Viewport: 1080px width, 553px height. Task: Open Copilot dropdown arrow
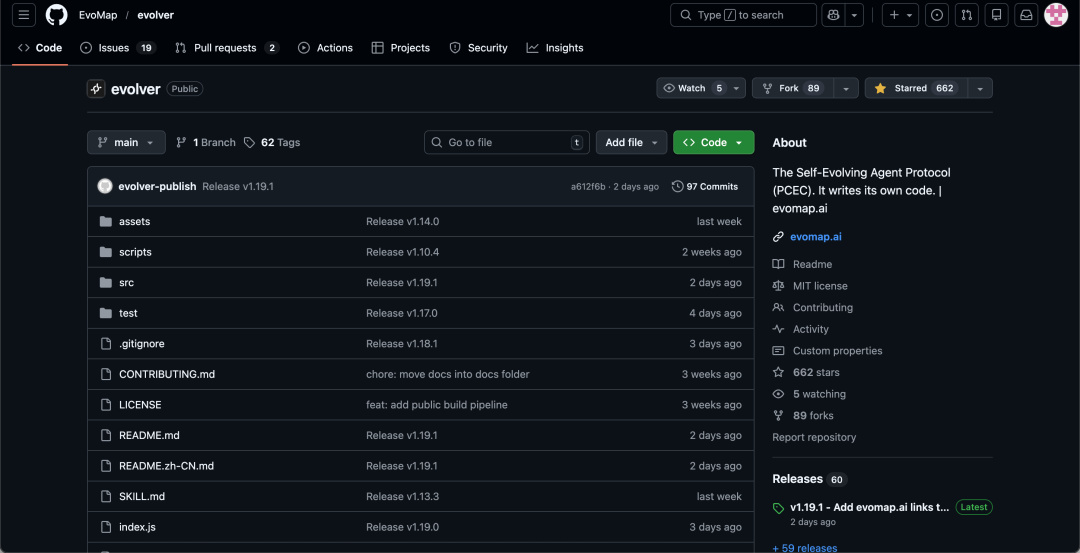[x=855, y=15]
